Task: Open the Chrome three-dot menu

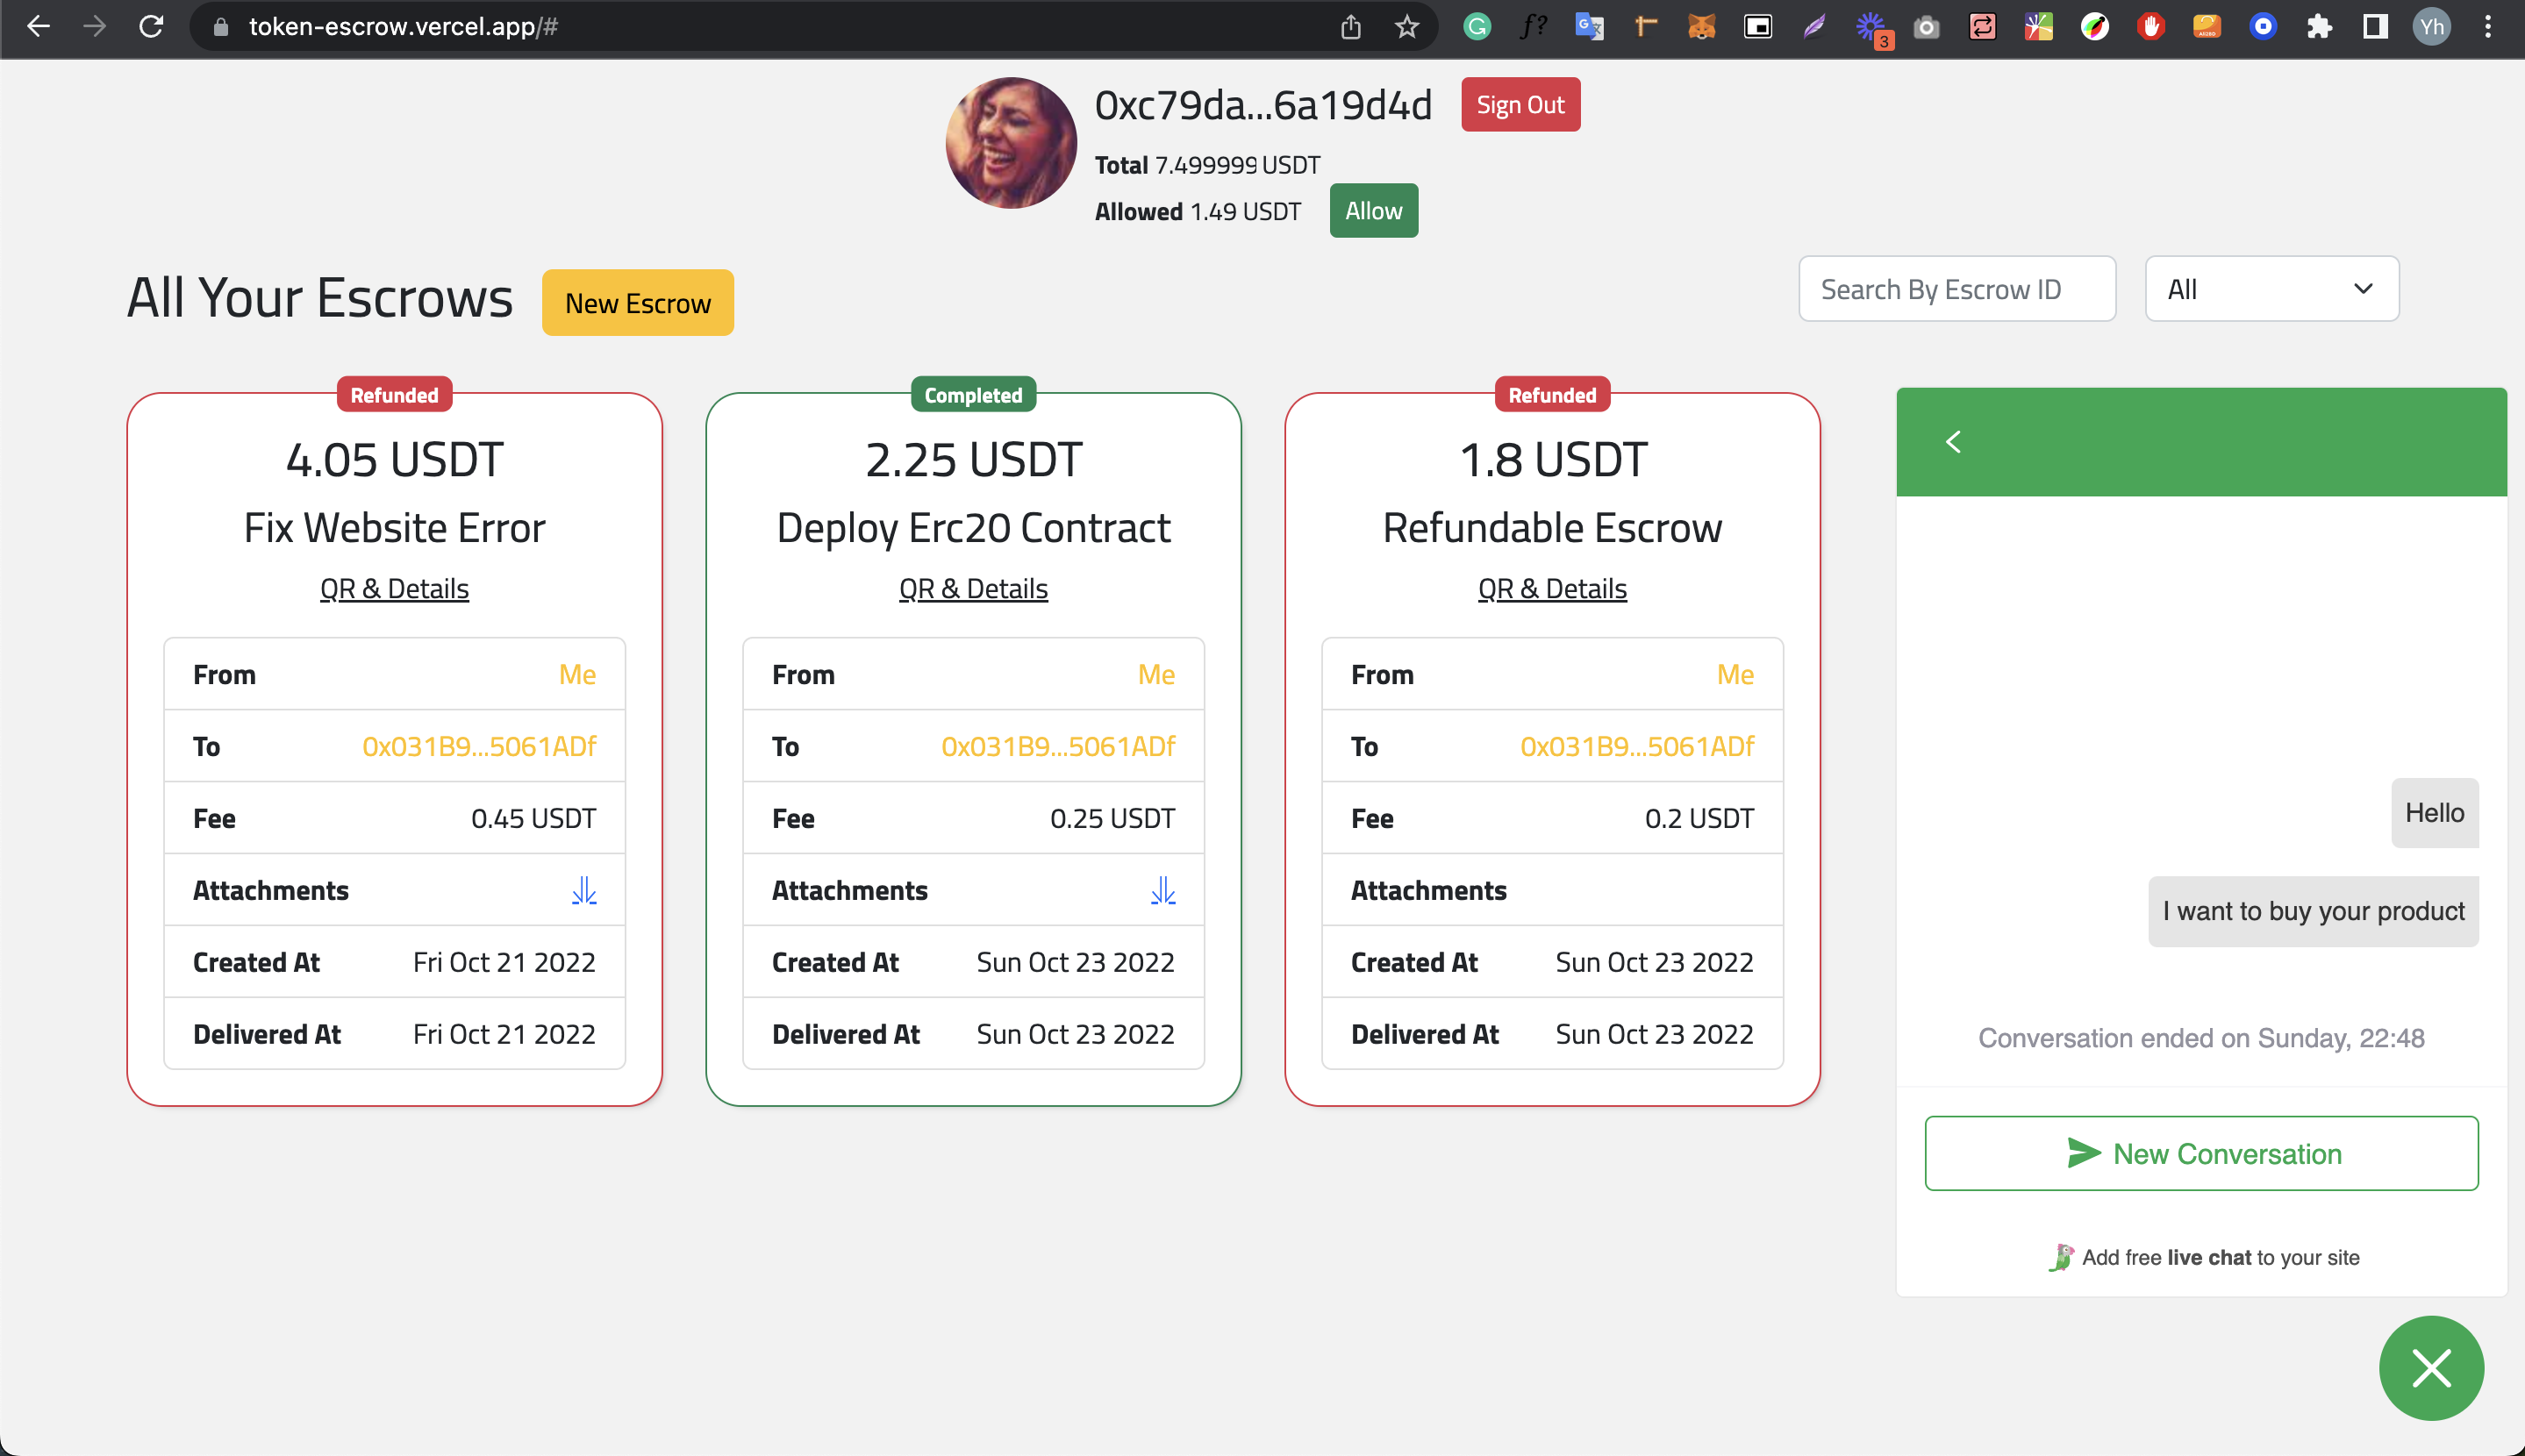Action: (2489, 26)
